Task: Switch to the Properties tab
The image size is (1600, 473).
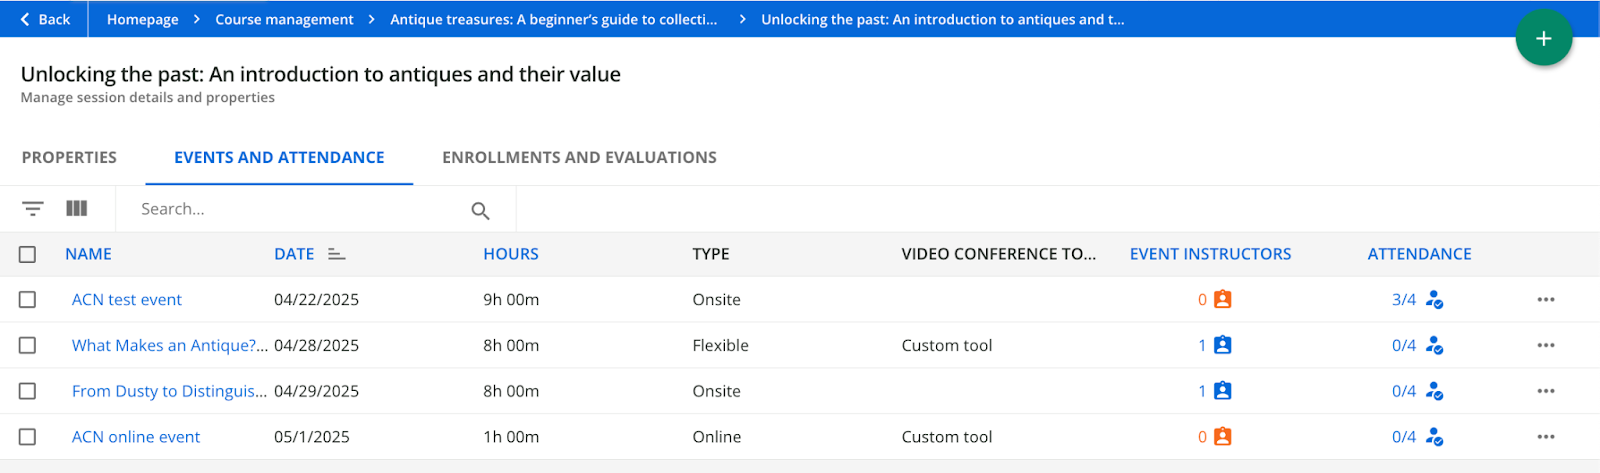Action: [69, 157]
